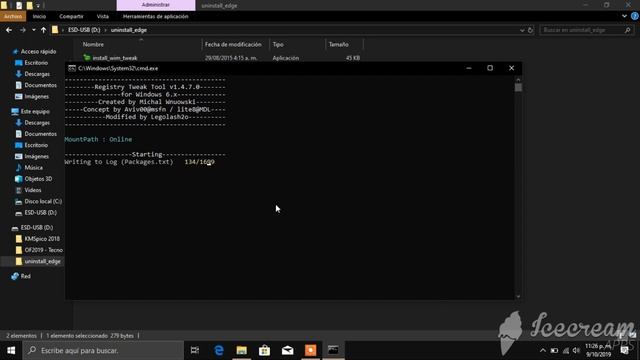Viewport: 640px width, 360px height.
Task: Click the volume tray icon
Action: click(x=576, y=351)
